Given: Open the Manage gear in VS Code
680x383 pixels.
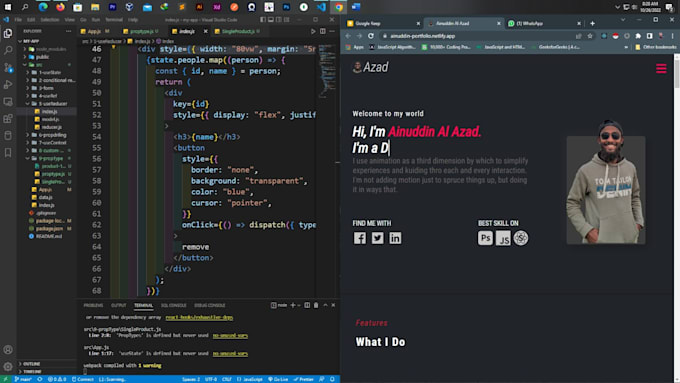Looking at the screenshot, I should click(8, 367).
